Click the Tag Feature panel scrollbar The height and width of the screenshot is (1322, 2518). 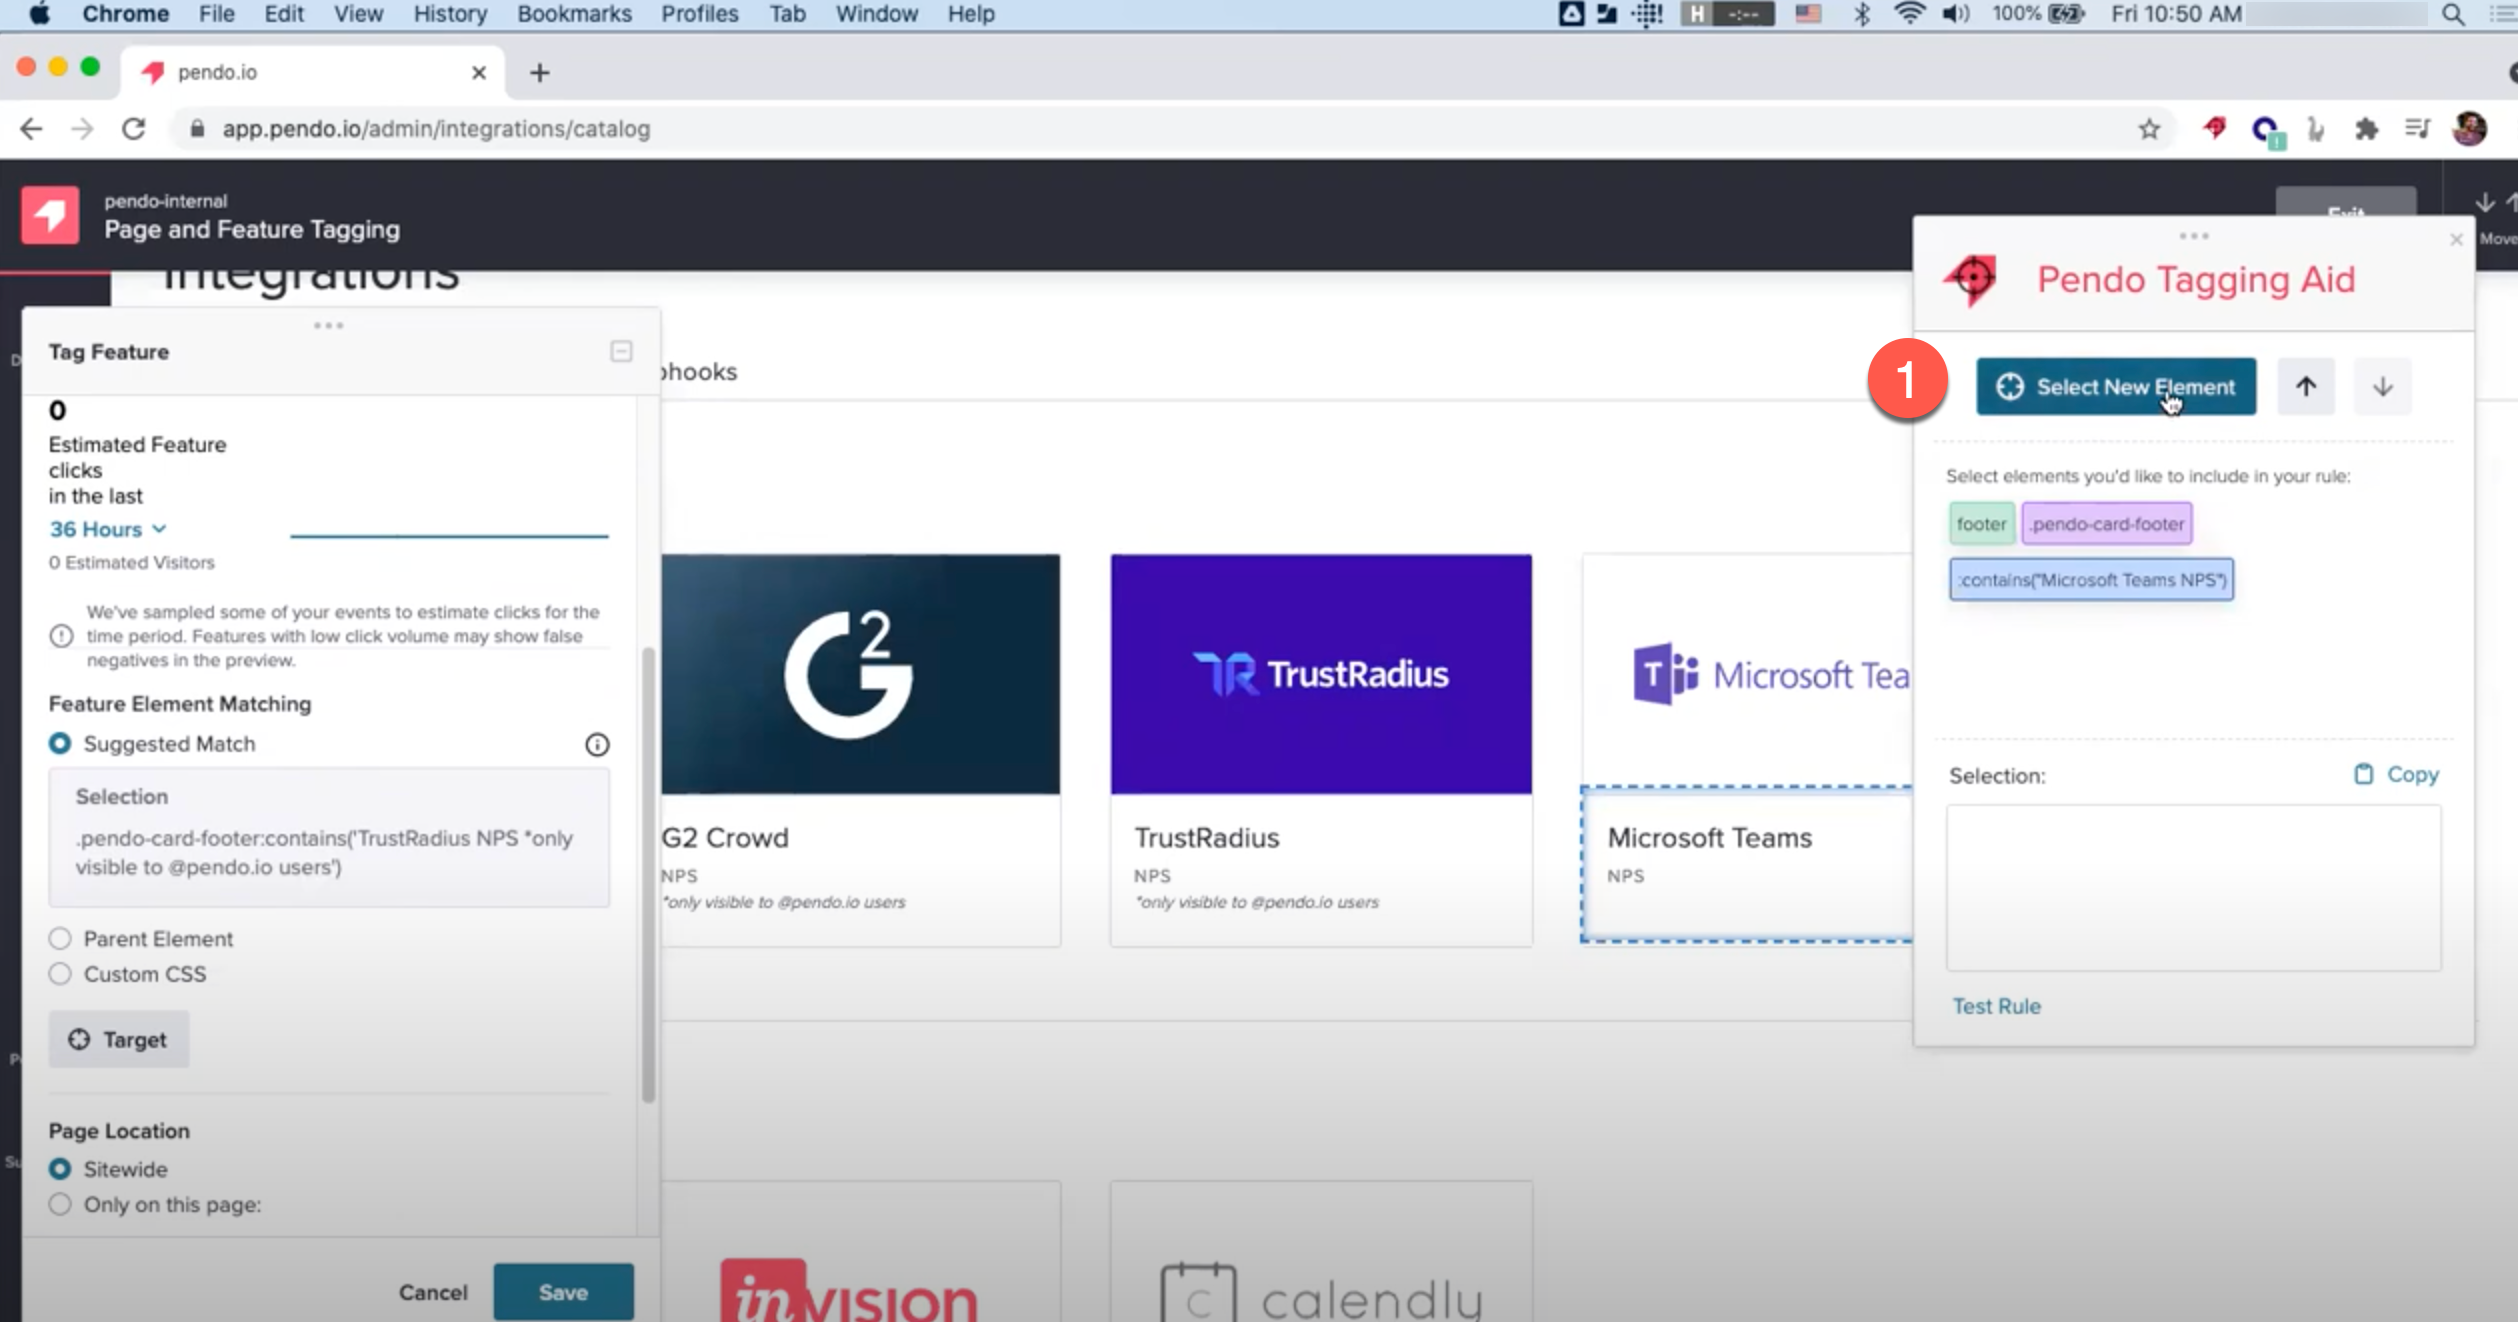(648, 875)
